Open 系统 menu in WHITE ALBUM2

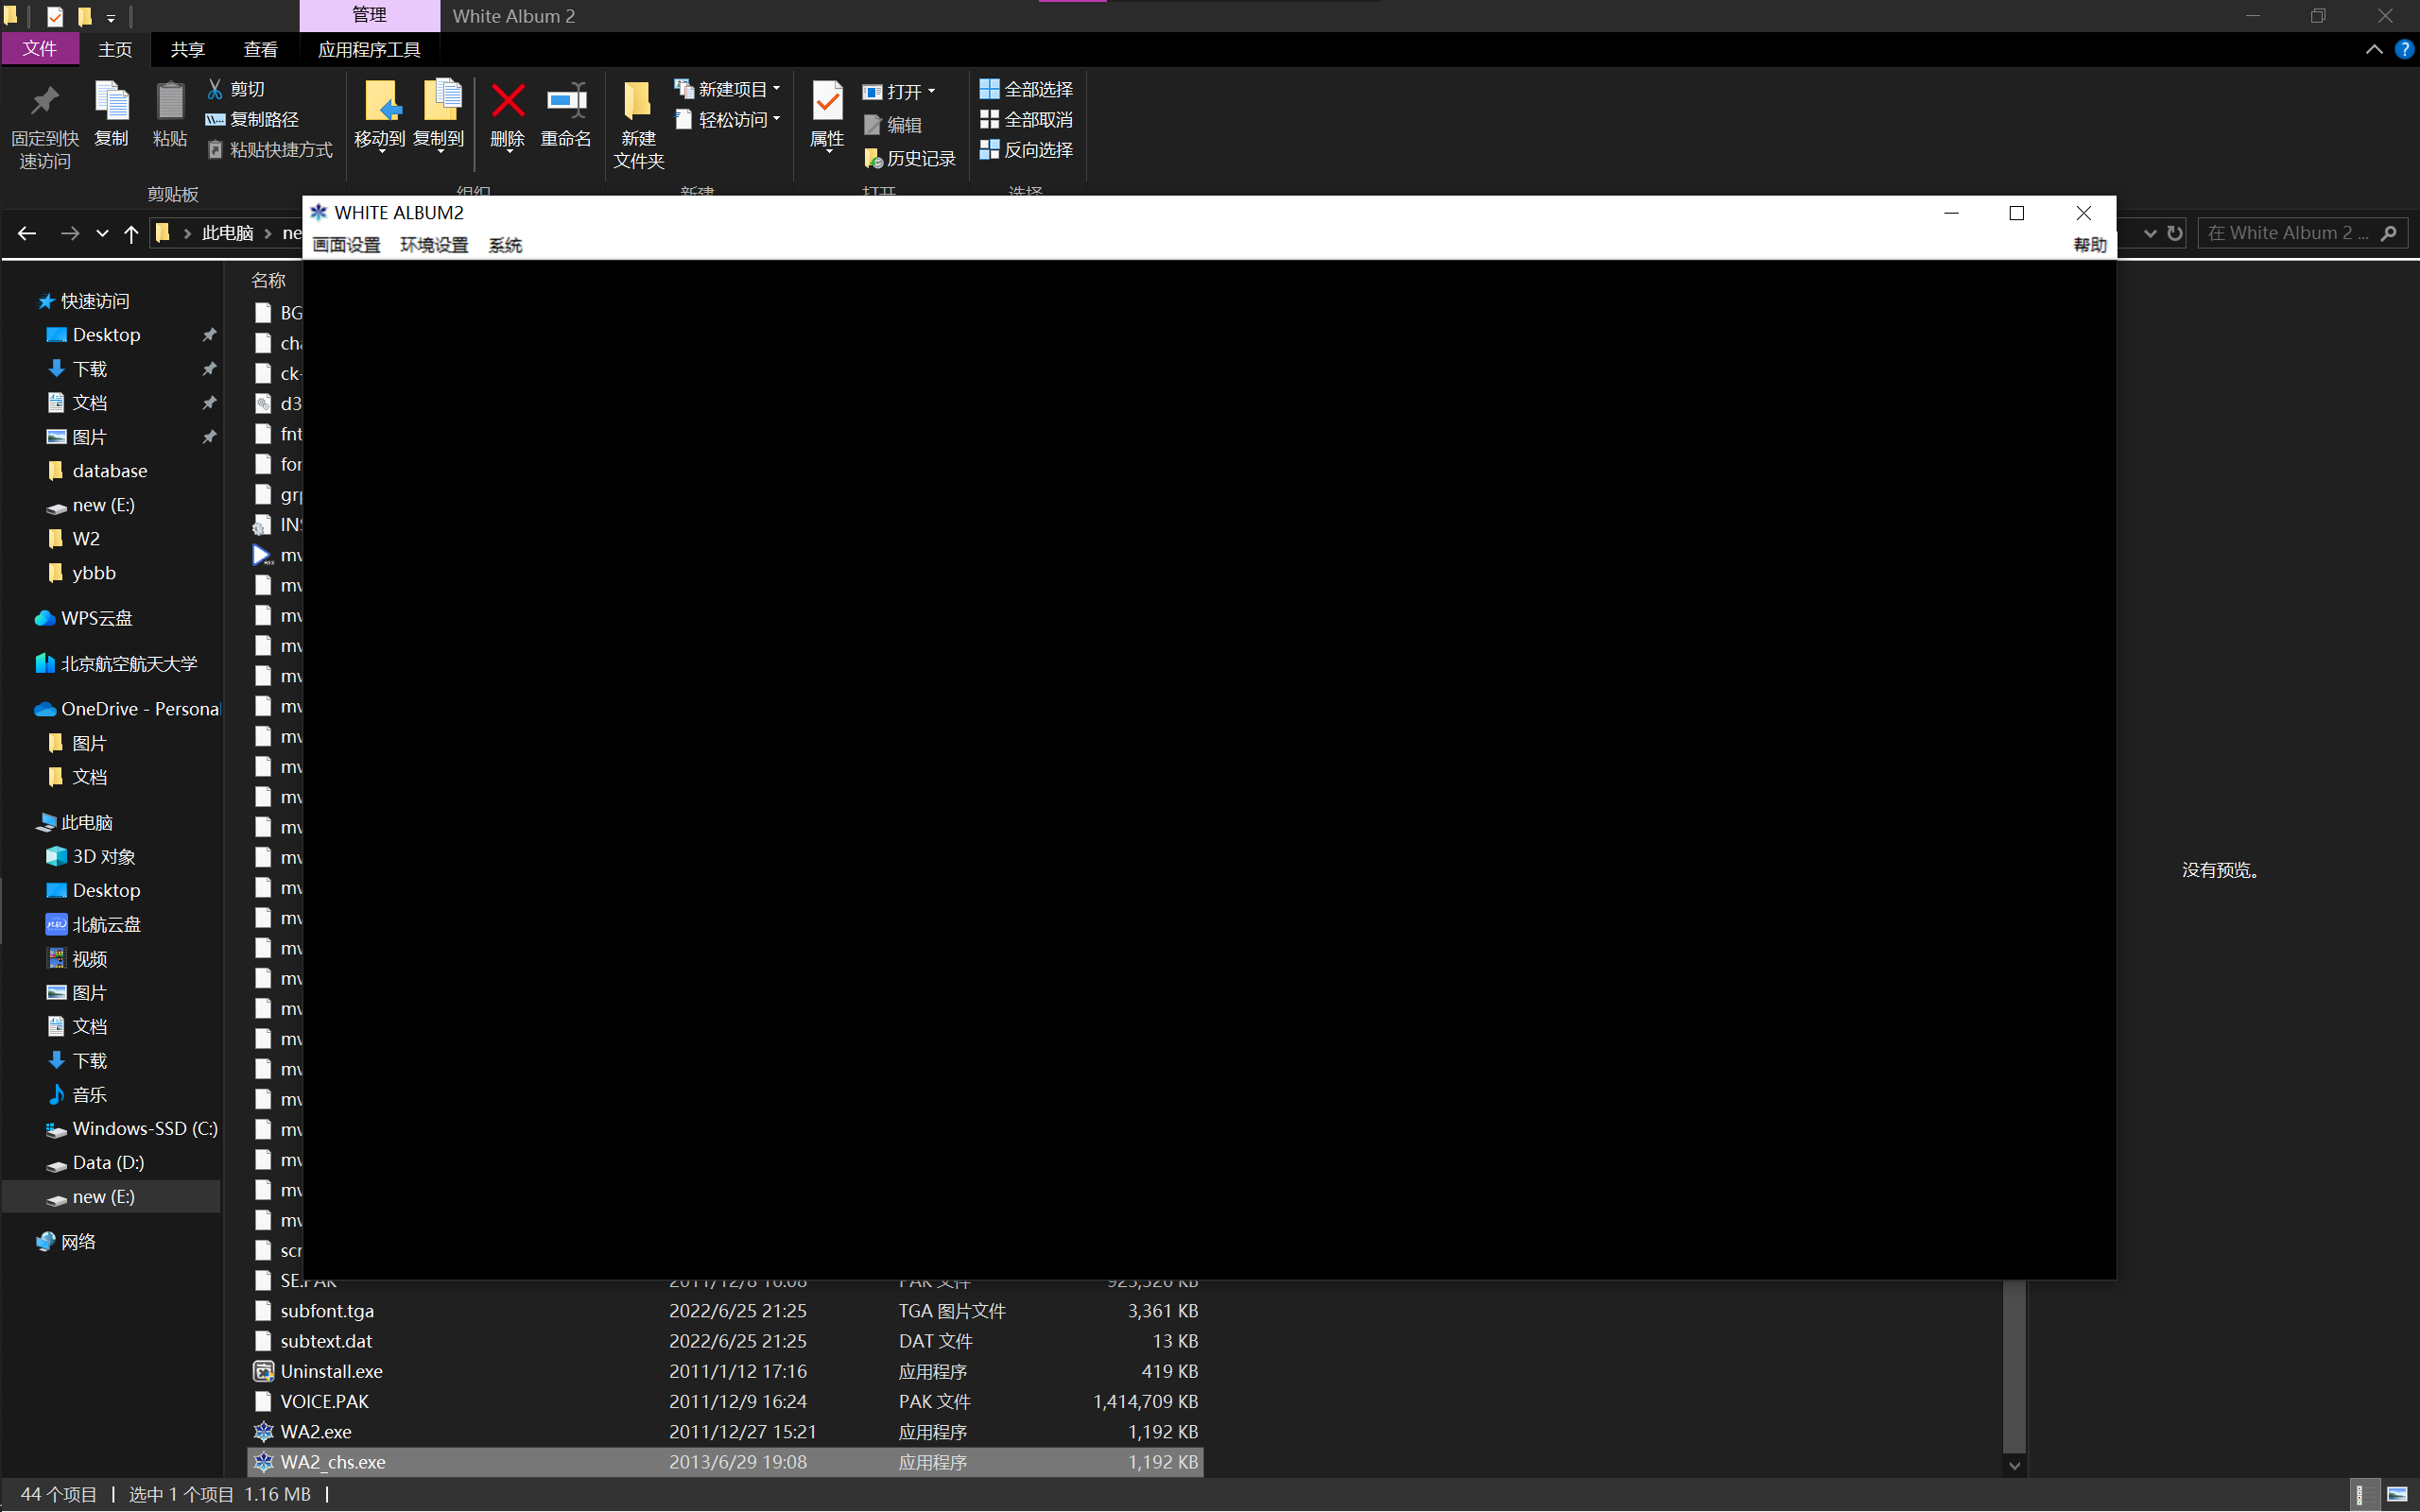(x=505, y=245)
